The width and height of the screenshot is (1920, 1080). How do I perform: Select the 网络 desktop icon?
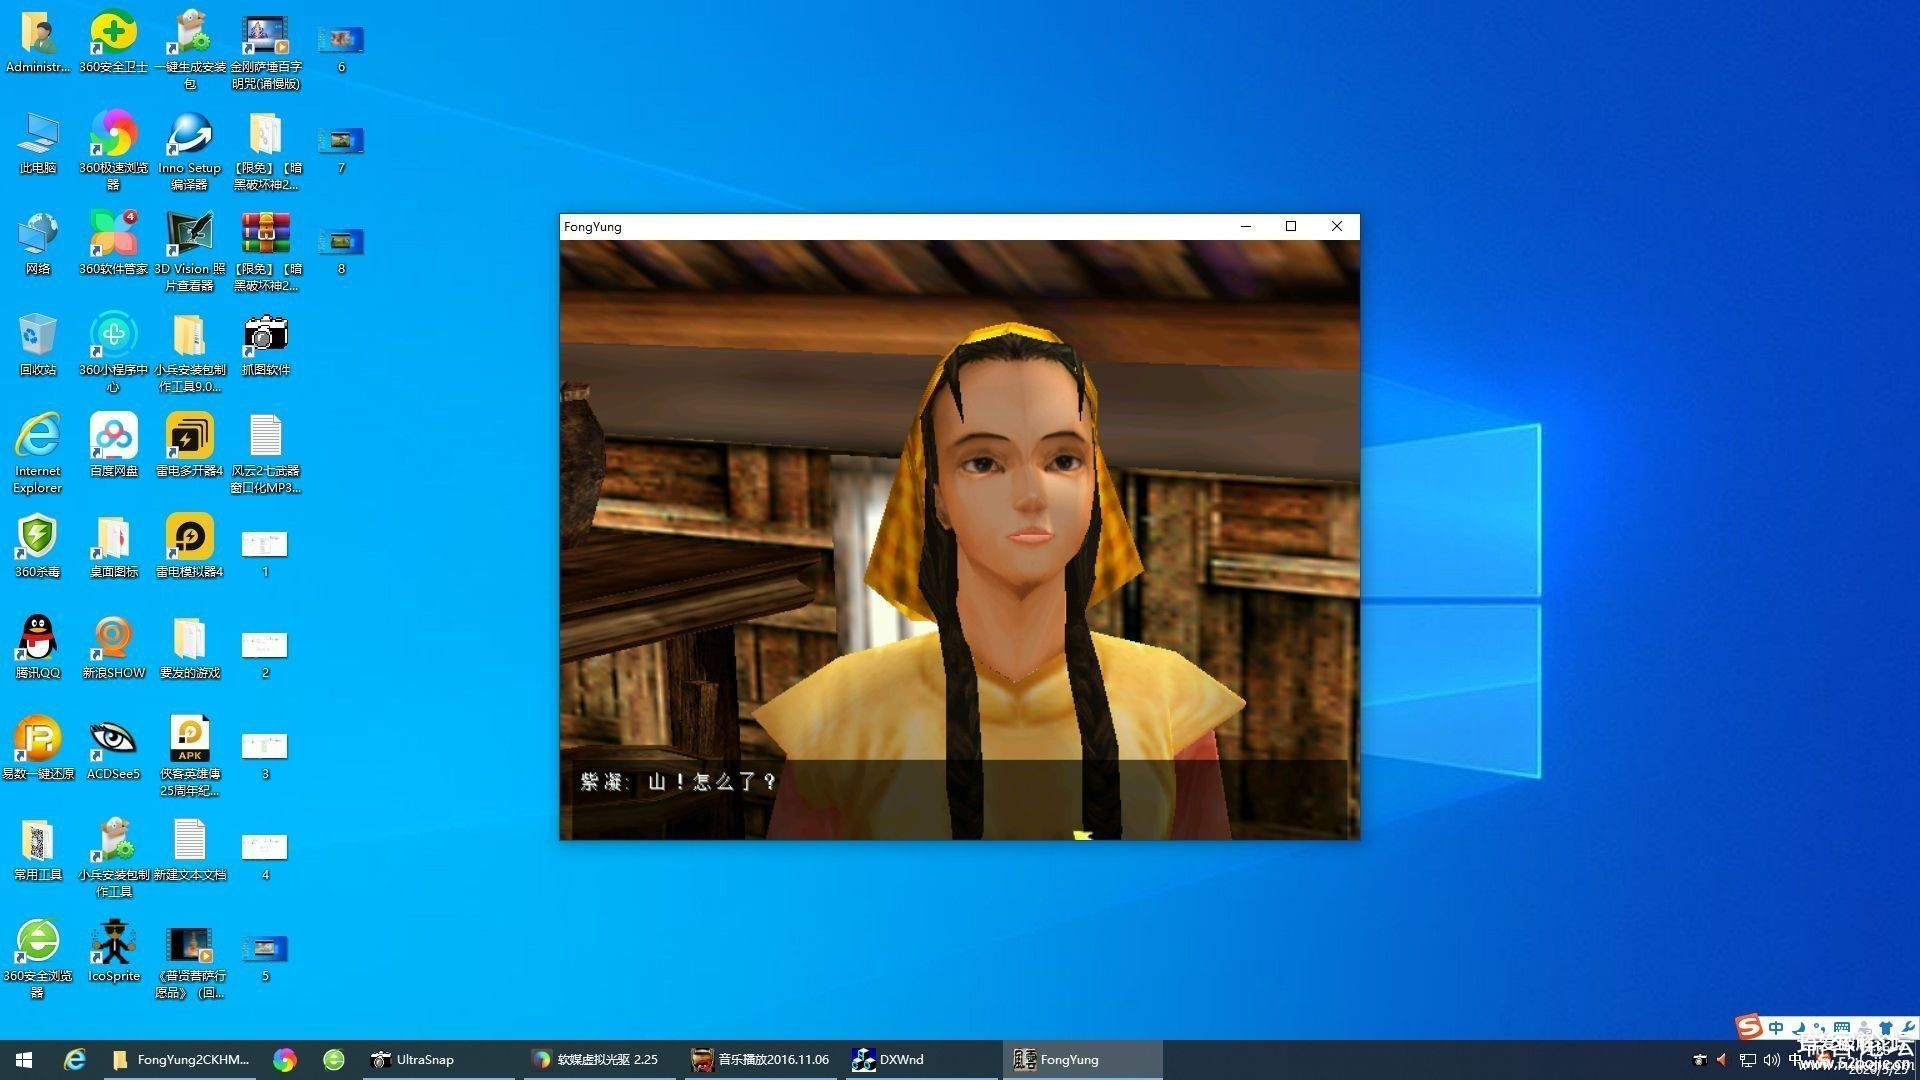tap(38, 244)
